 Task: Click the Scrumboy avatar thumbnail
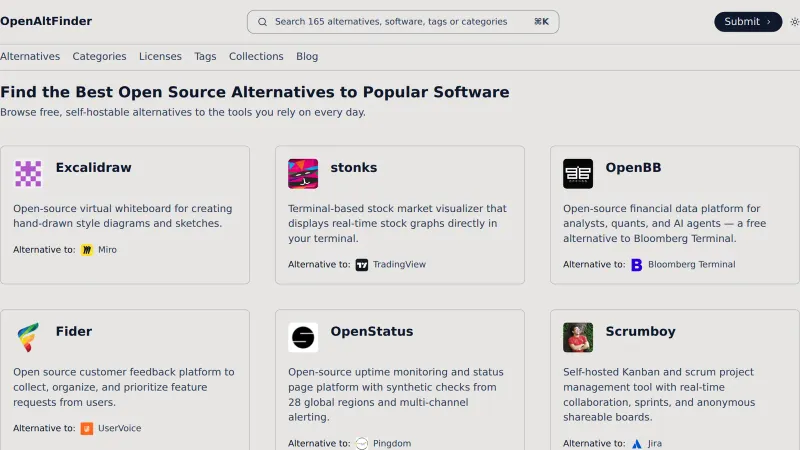tap(578, 337)
